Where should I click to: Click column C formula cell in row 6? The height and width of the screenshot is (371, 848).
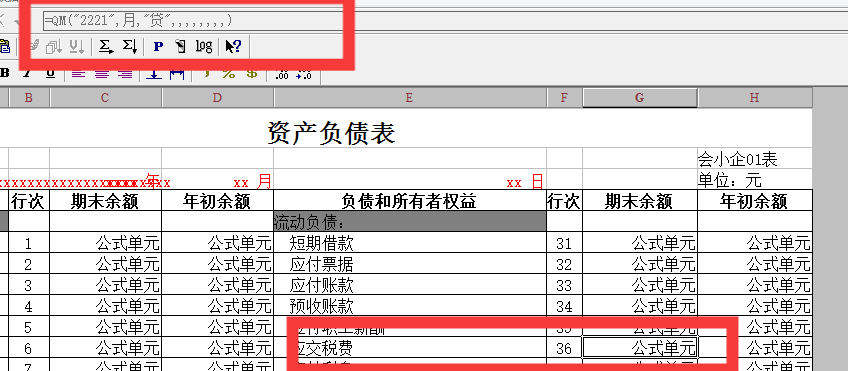[105, 348]
